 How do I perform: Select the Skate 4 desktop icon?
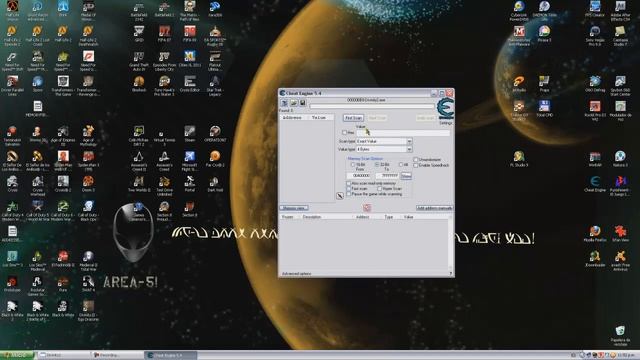point(88,284)
